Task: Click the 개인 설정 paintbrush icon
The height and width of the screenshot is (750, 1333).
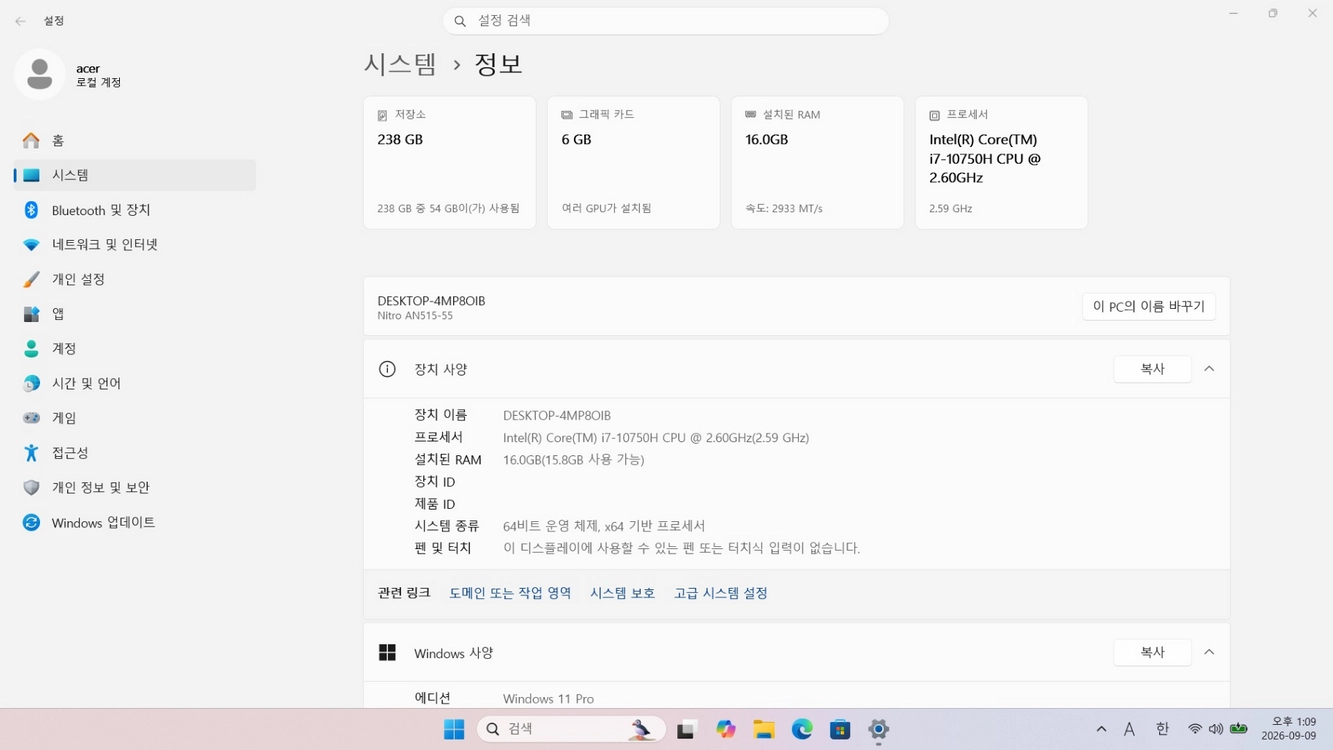Action: coord(32,279)
